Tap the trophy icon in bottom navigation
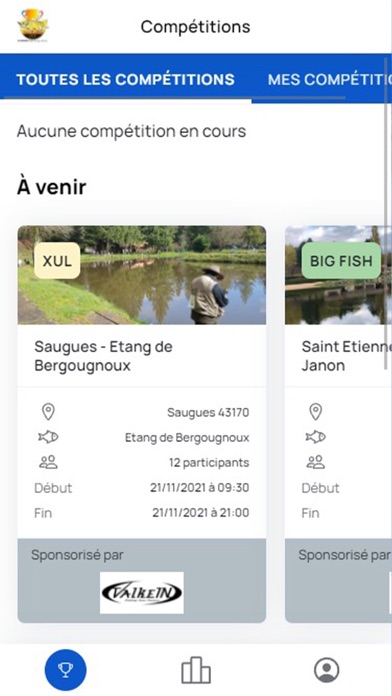This screenshot has height=696, width=392. [66, 670]
